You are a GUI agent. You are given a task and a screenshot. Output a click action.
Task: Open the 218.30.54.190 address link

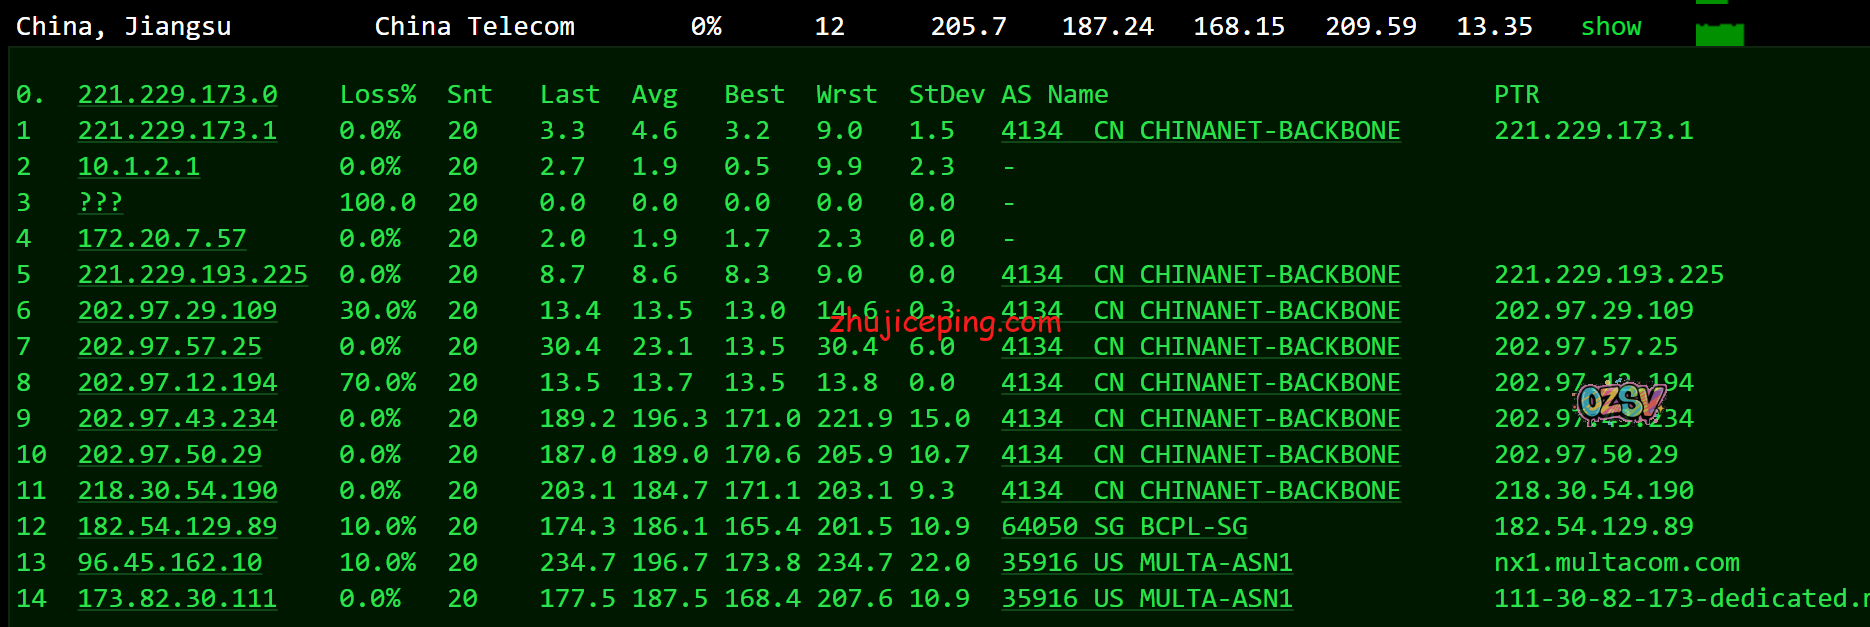(x=178, y=491)
